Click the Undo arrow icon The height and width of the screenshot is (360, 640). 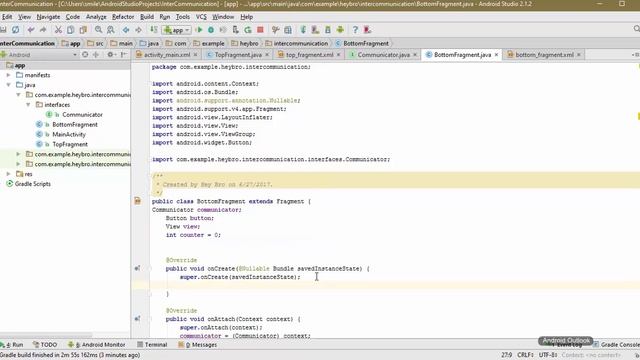pos(31,30)
